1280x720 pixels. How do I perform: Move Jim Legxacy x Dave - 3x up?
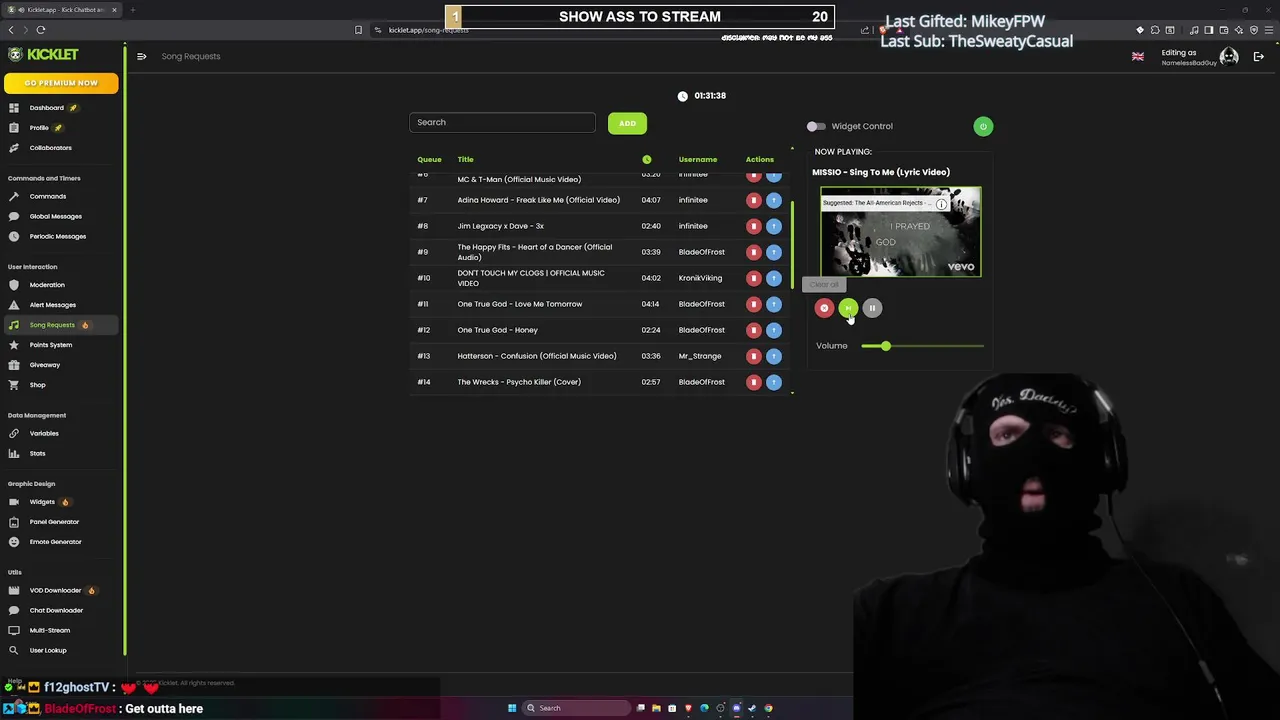[x=774, y=226]
